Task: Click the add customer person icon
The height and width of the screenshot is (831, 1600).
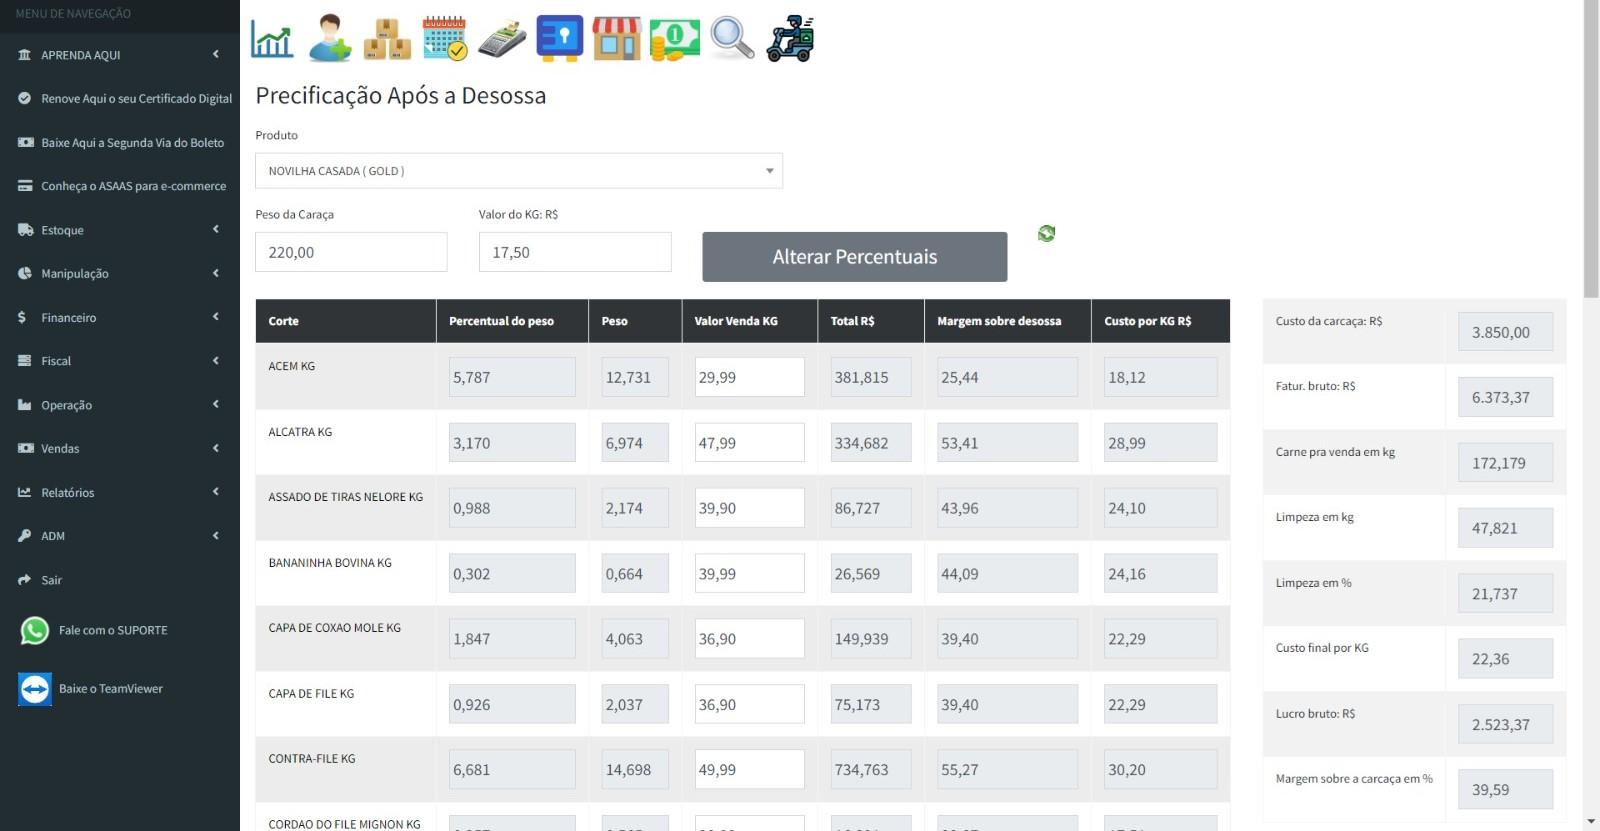Action: (x=329, y=39)
